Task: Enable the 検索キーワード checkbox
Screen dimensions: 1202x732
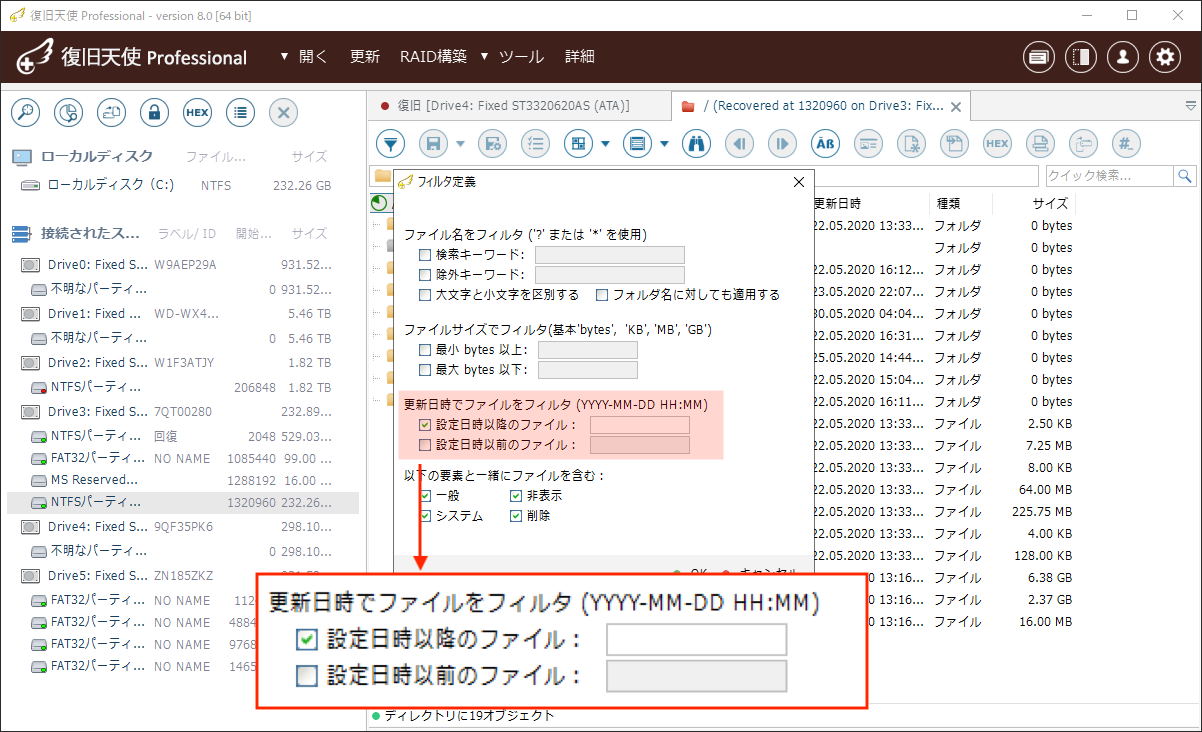Action: (425, 255)
